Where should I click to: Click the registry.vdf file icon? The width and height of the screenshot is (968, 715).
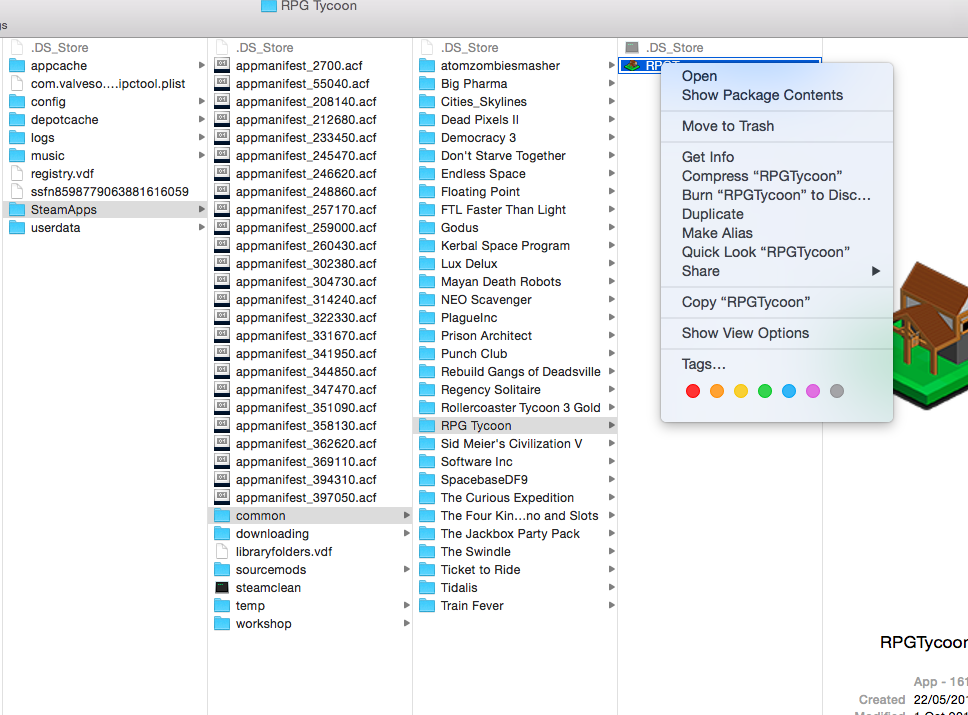(x=17, y=174)
